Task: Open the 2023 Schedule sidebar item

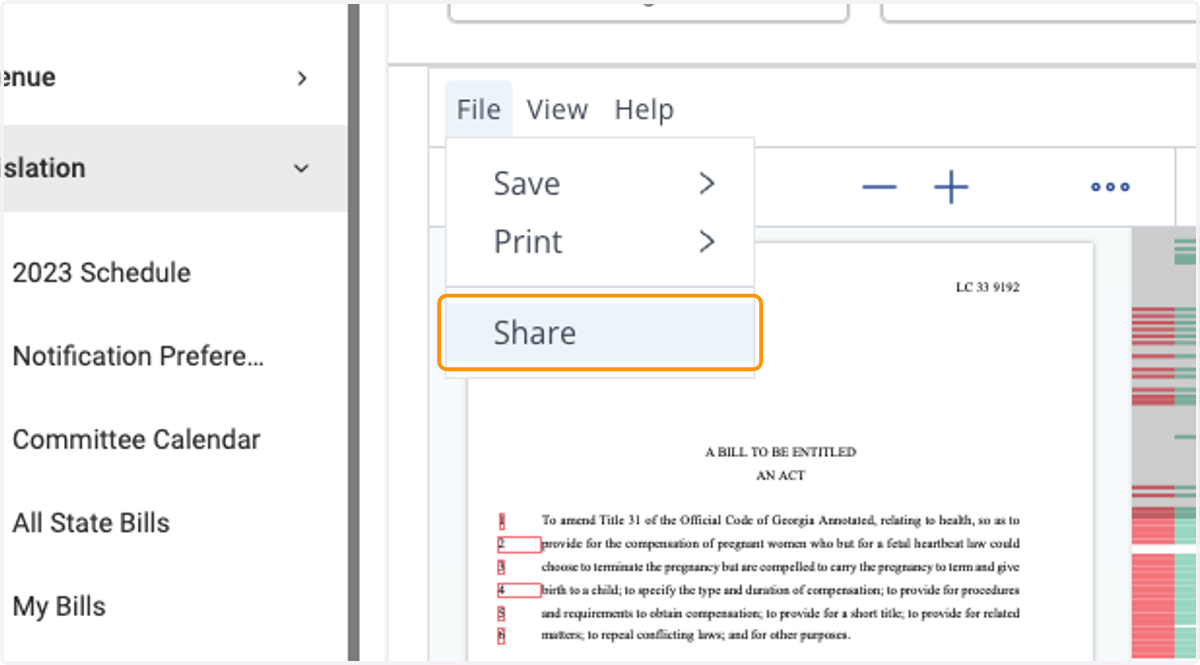Action: click(x=101, y=273)
